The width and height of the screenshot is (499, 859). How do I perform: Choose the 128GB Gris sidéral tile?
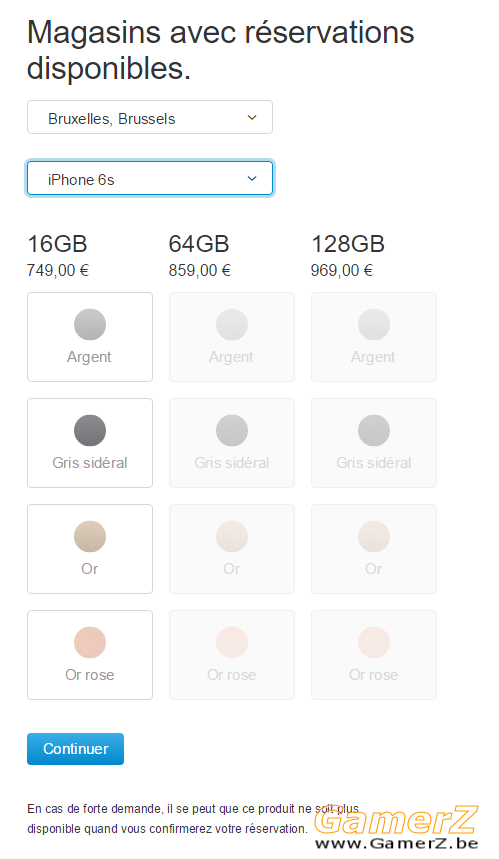click(374, 443)
